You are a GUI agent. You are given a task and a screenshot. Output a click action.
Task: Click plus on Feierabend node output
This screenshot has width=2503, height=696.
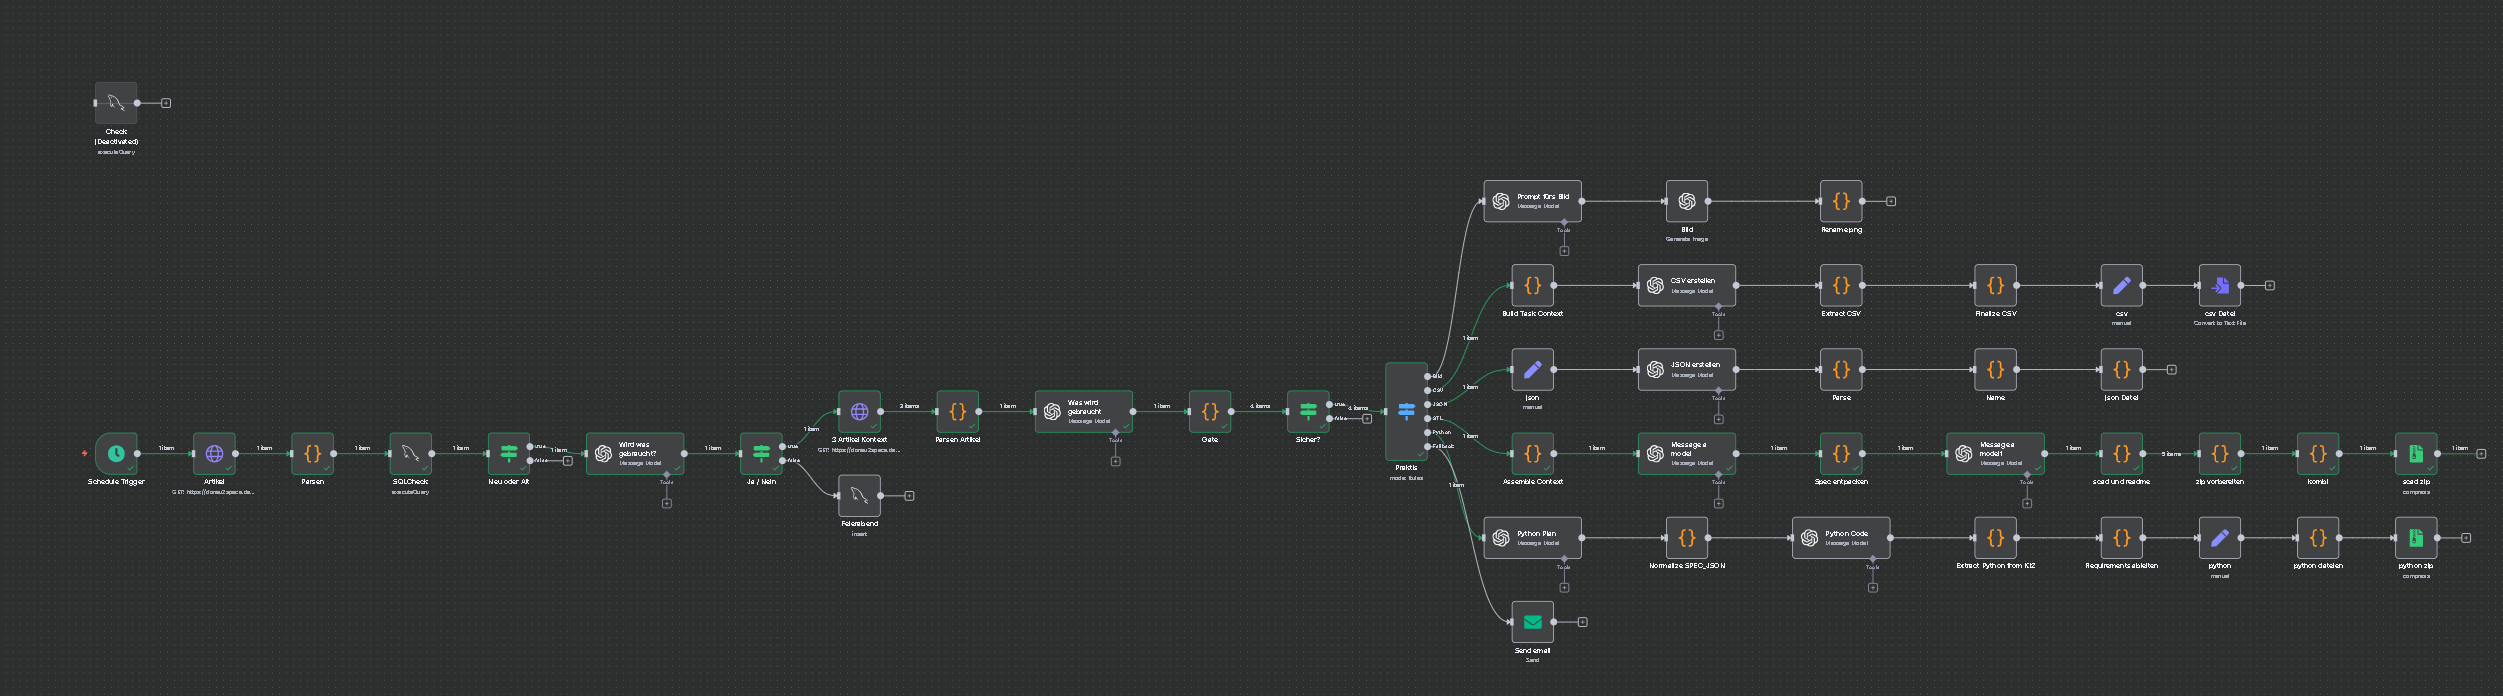point(909,496)
